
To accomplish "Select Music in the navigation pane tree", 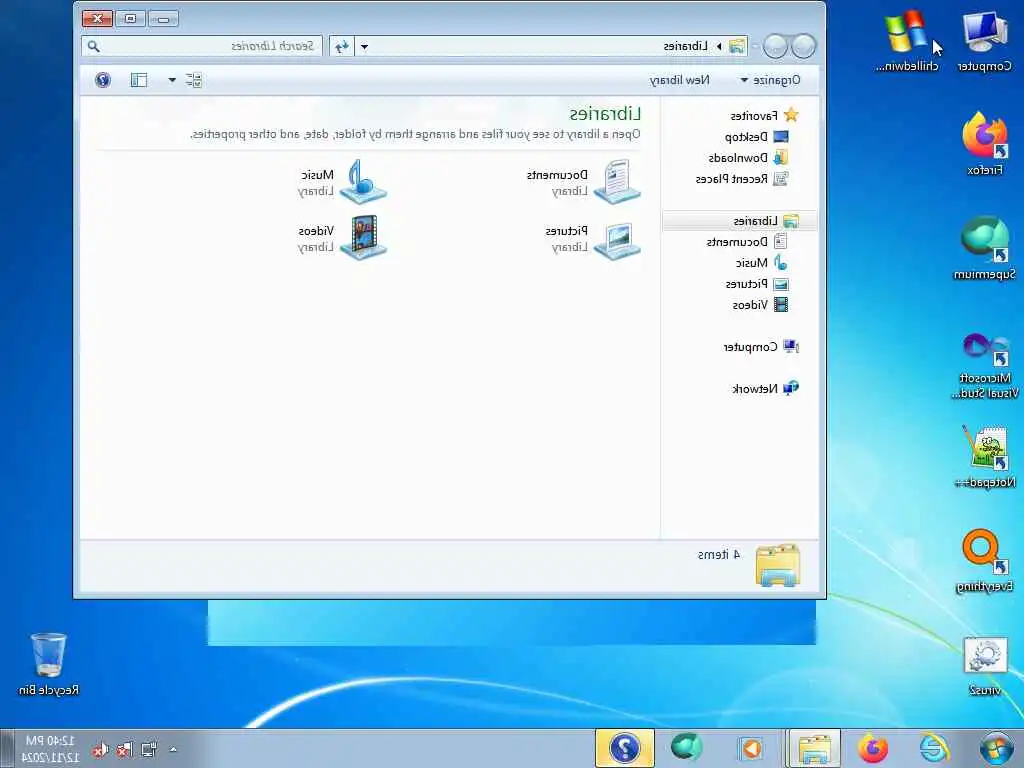I will click(x=761, y=263).
